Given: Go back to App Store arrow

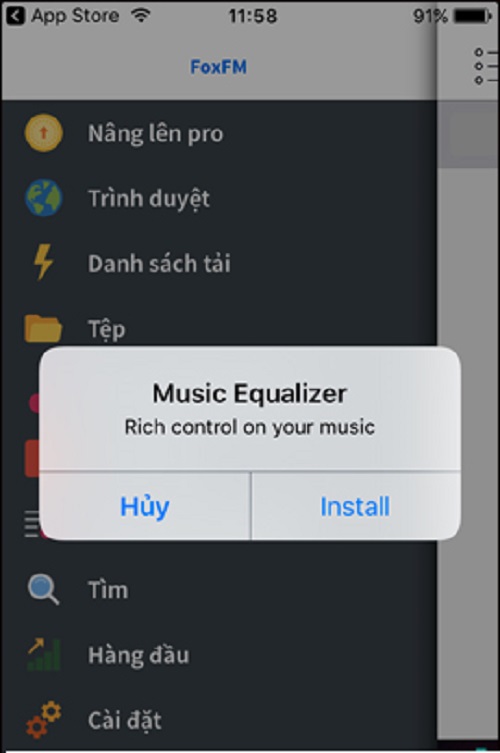Looking at the screenshot, I should click(x=15, y=16).
